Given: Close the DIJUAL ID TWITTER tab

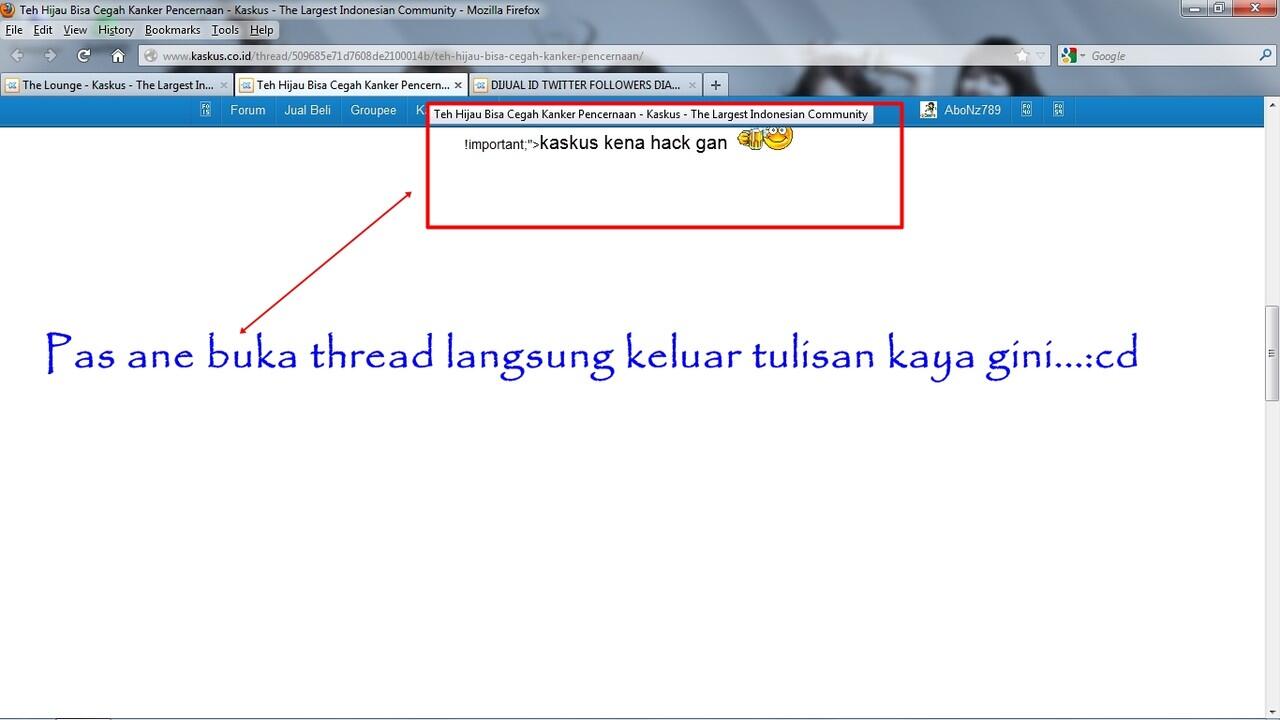Looking at the screenshot, I should pyautogui.click(x=692, y=85).
